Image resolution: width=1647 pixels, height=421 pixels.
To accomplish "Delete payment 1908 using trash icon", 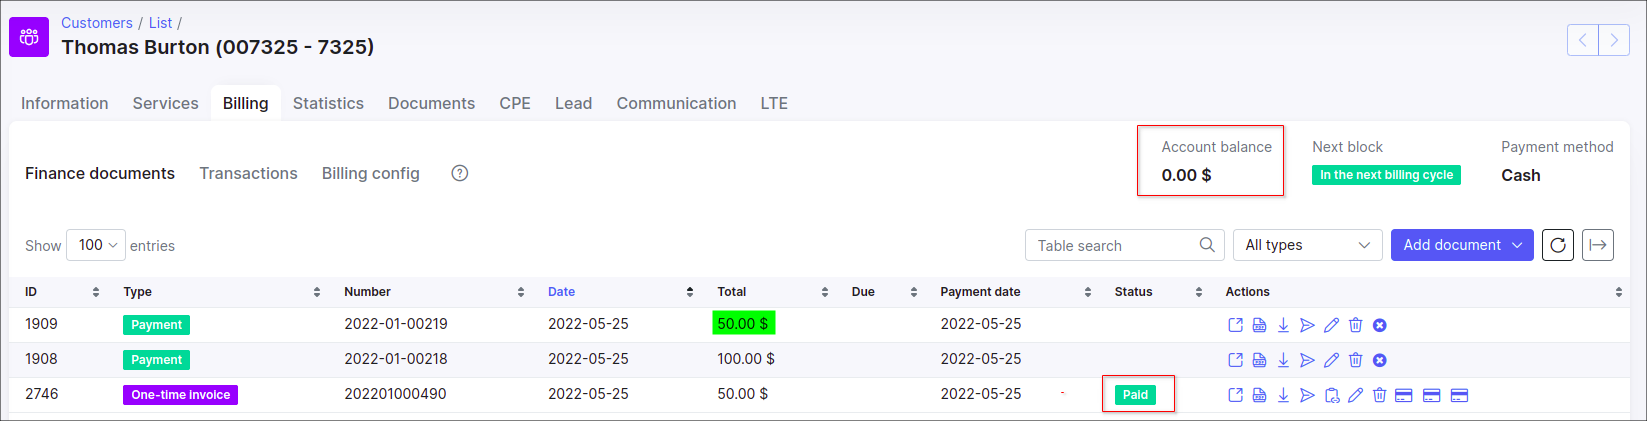I will [x=1355, y=360].
